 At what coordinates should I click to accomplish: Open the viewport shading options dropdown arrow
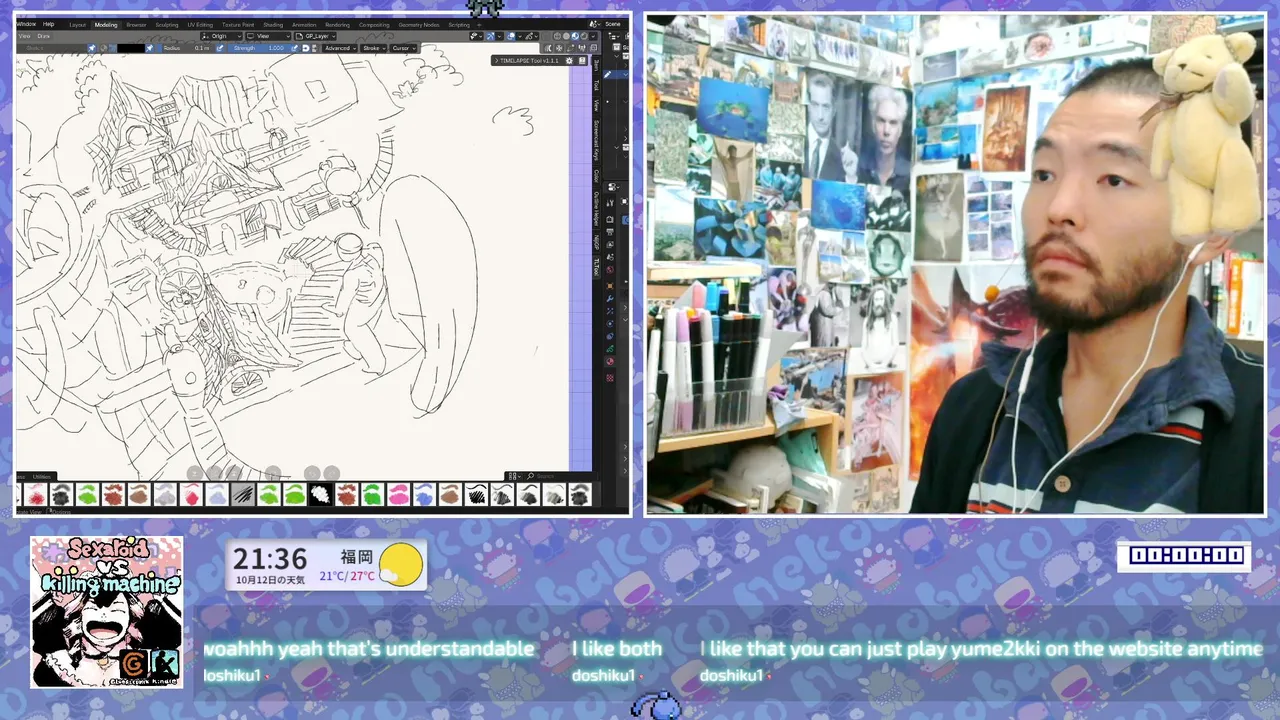tap(592, 36)
